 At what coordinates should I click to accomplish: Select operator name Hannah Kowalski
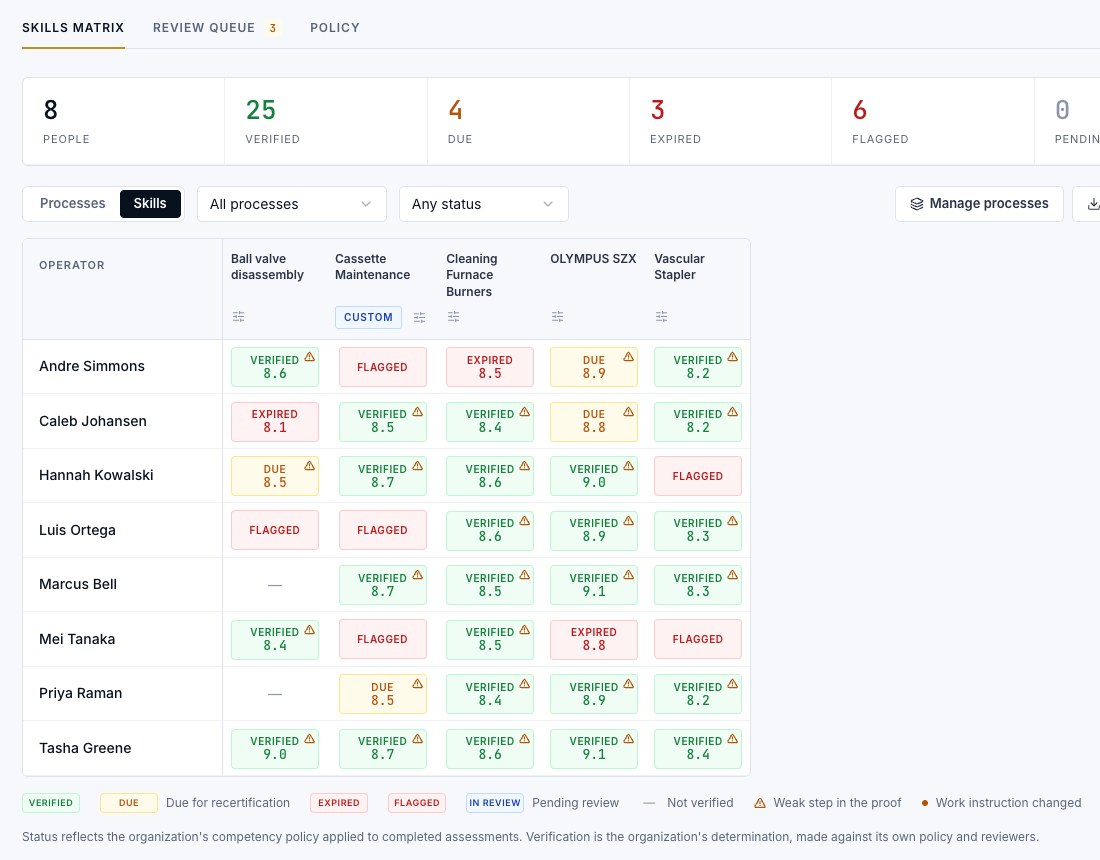pyautogui.click(x=96, y=475)
